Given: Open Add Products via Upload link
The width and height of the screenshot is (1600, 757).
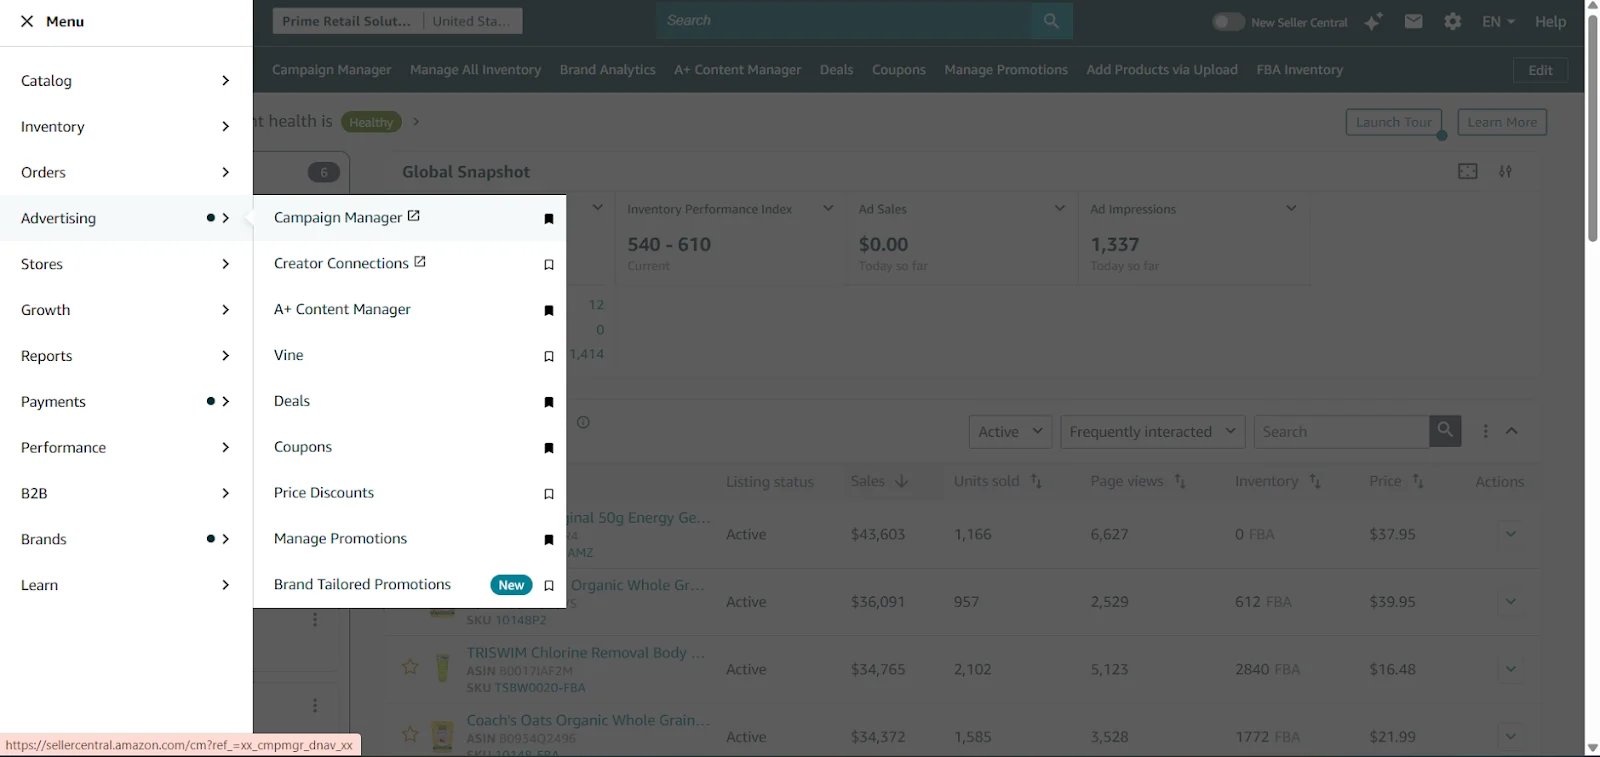Looking at the screenshot, I should (x=1161, y=70).
